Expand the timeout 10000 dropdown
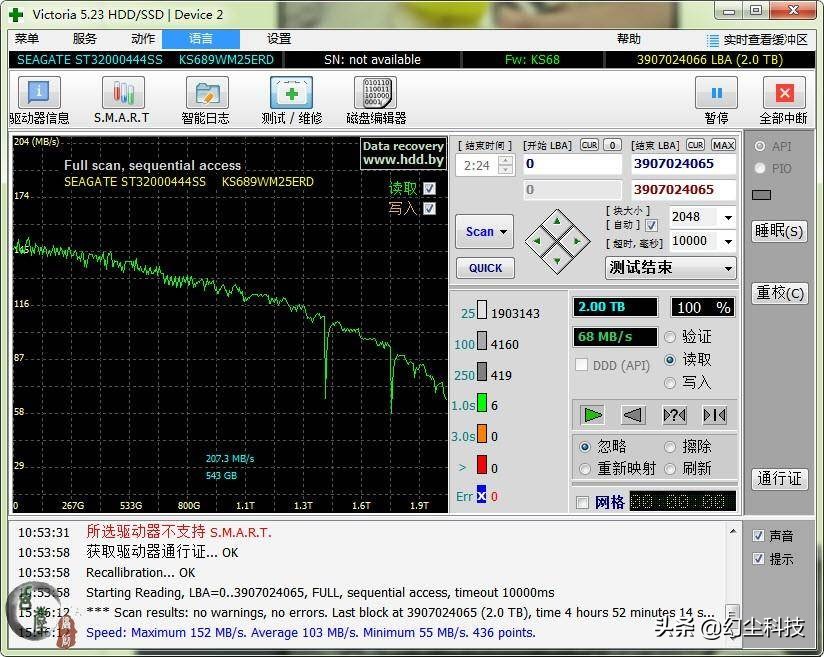824x657 pixels. (x=727, y=241)
